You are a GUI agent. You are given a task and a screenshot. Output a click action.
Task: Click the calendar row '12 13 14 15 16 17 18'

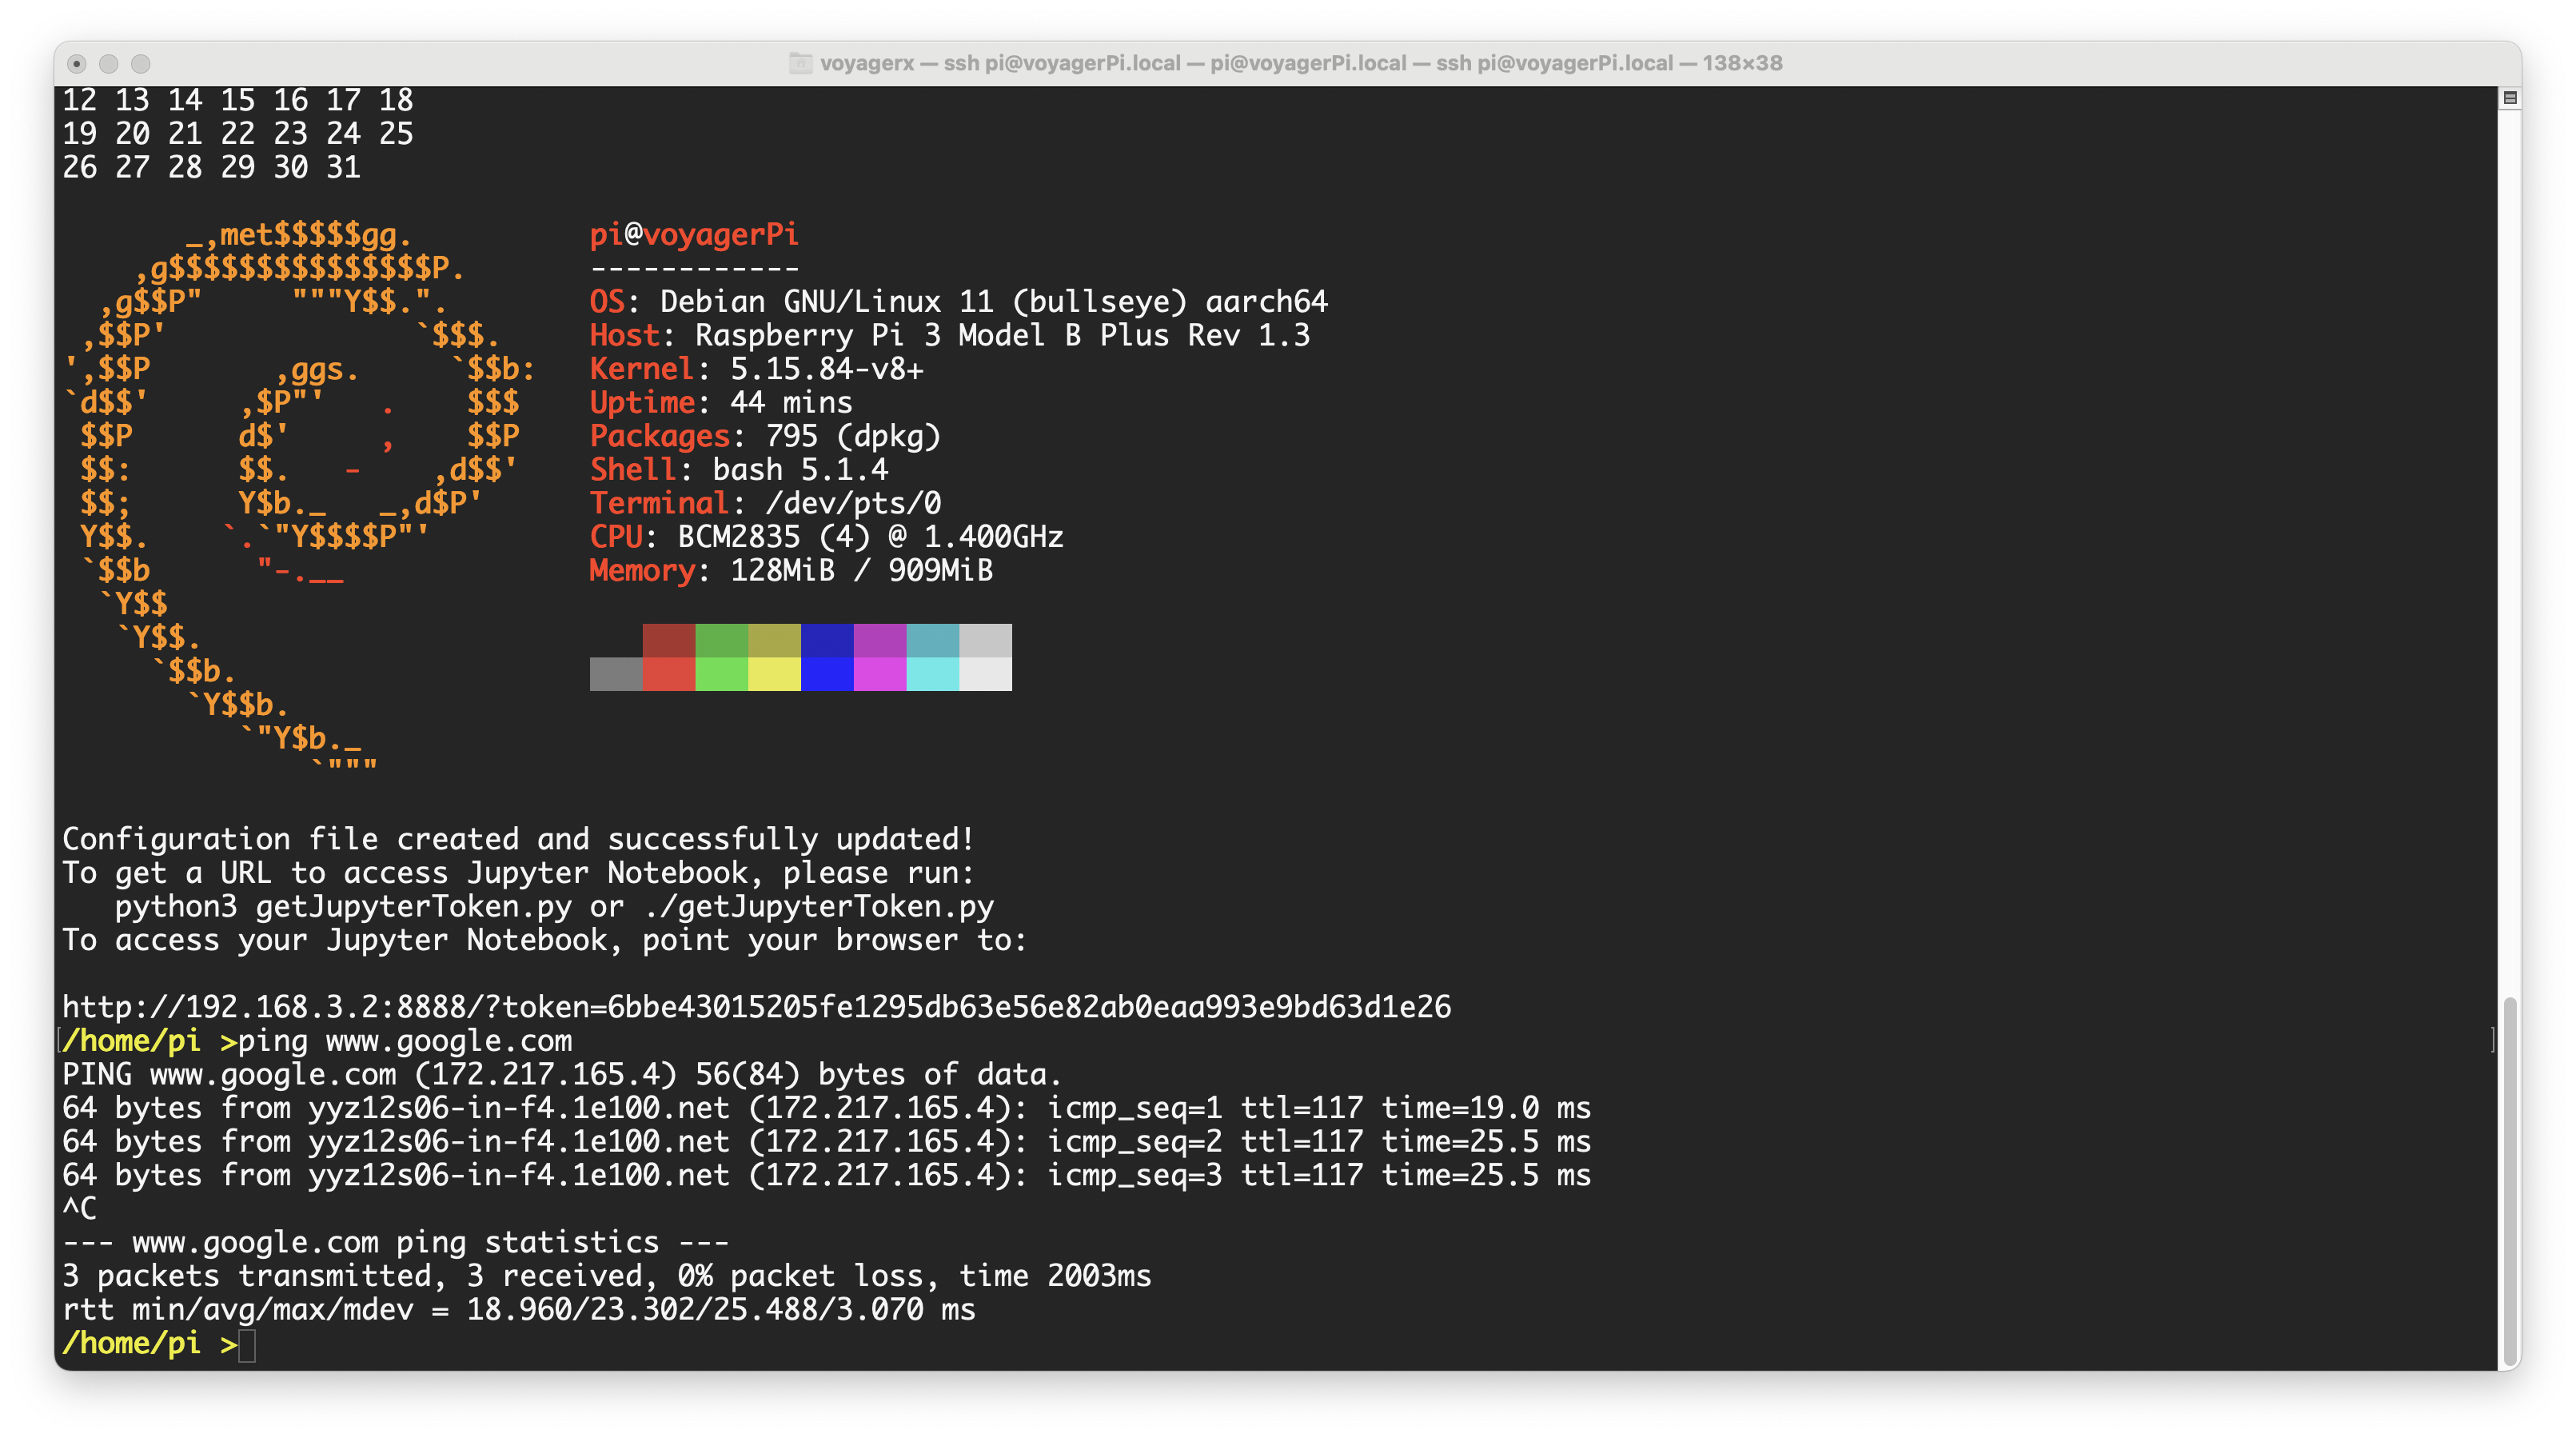point(238,100)
